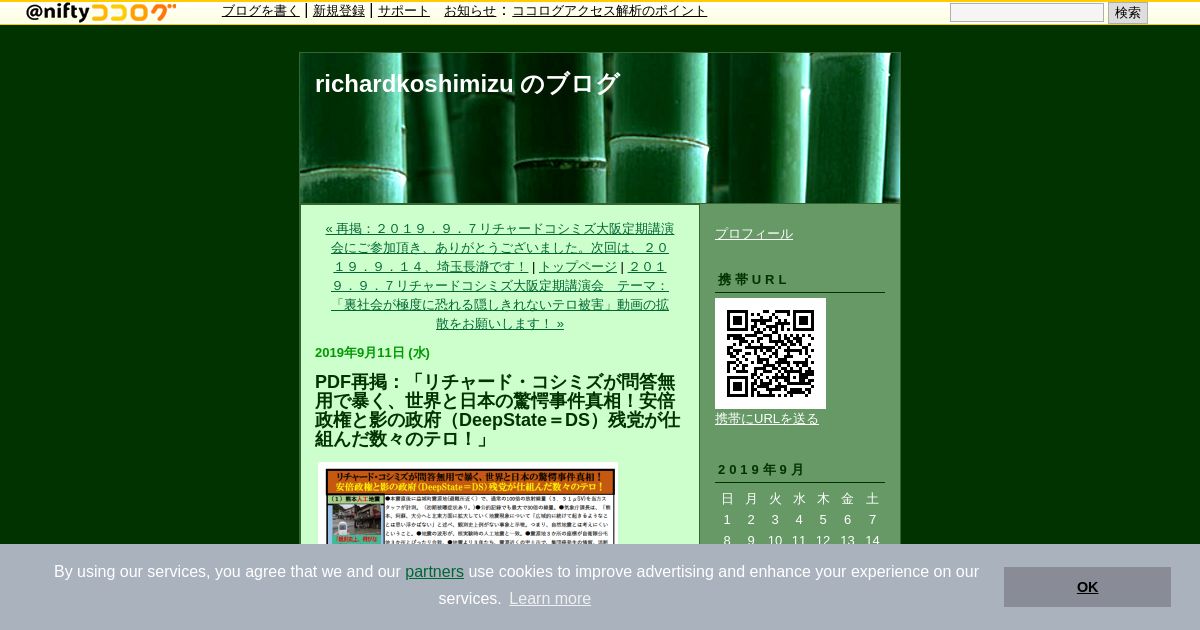The height and width of the screenshot is (630, 1200).
Task: Open the ココログアクセス解析のポイント notice link
Action: pos(610,11)
